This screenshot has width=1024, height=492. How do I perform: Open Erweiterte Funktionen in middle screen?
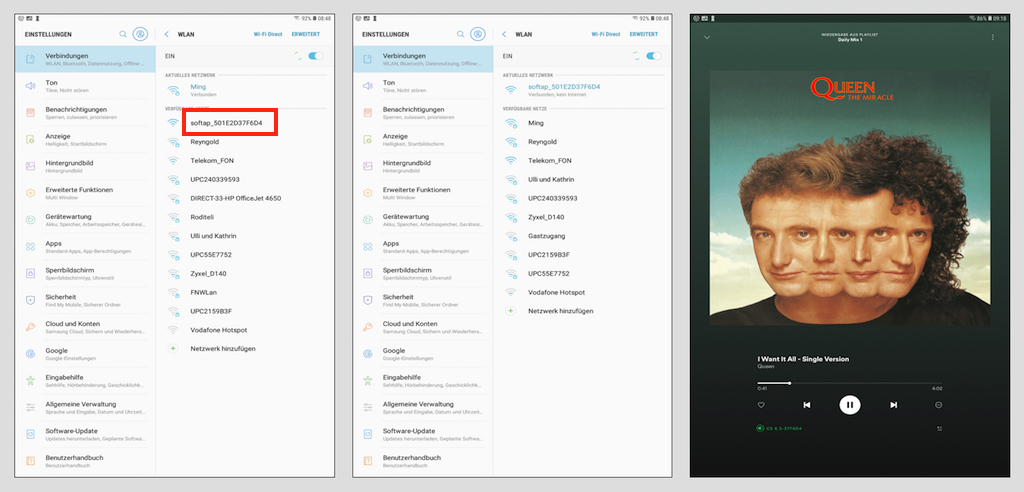423,193
